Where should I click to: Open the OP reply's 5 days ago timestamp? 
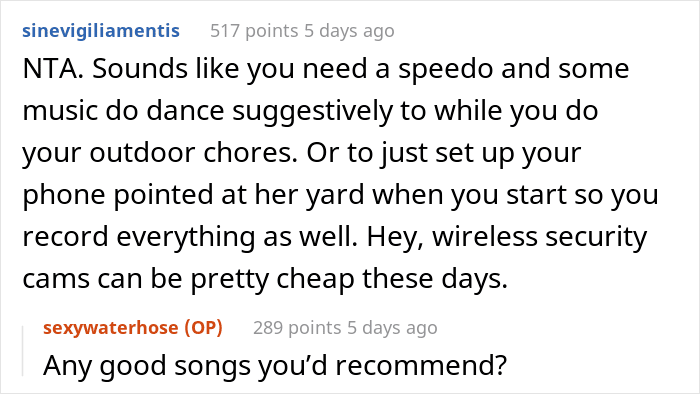point(392,328)
